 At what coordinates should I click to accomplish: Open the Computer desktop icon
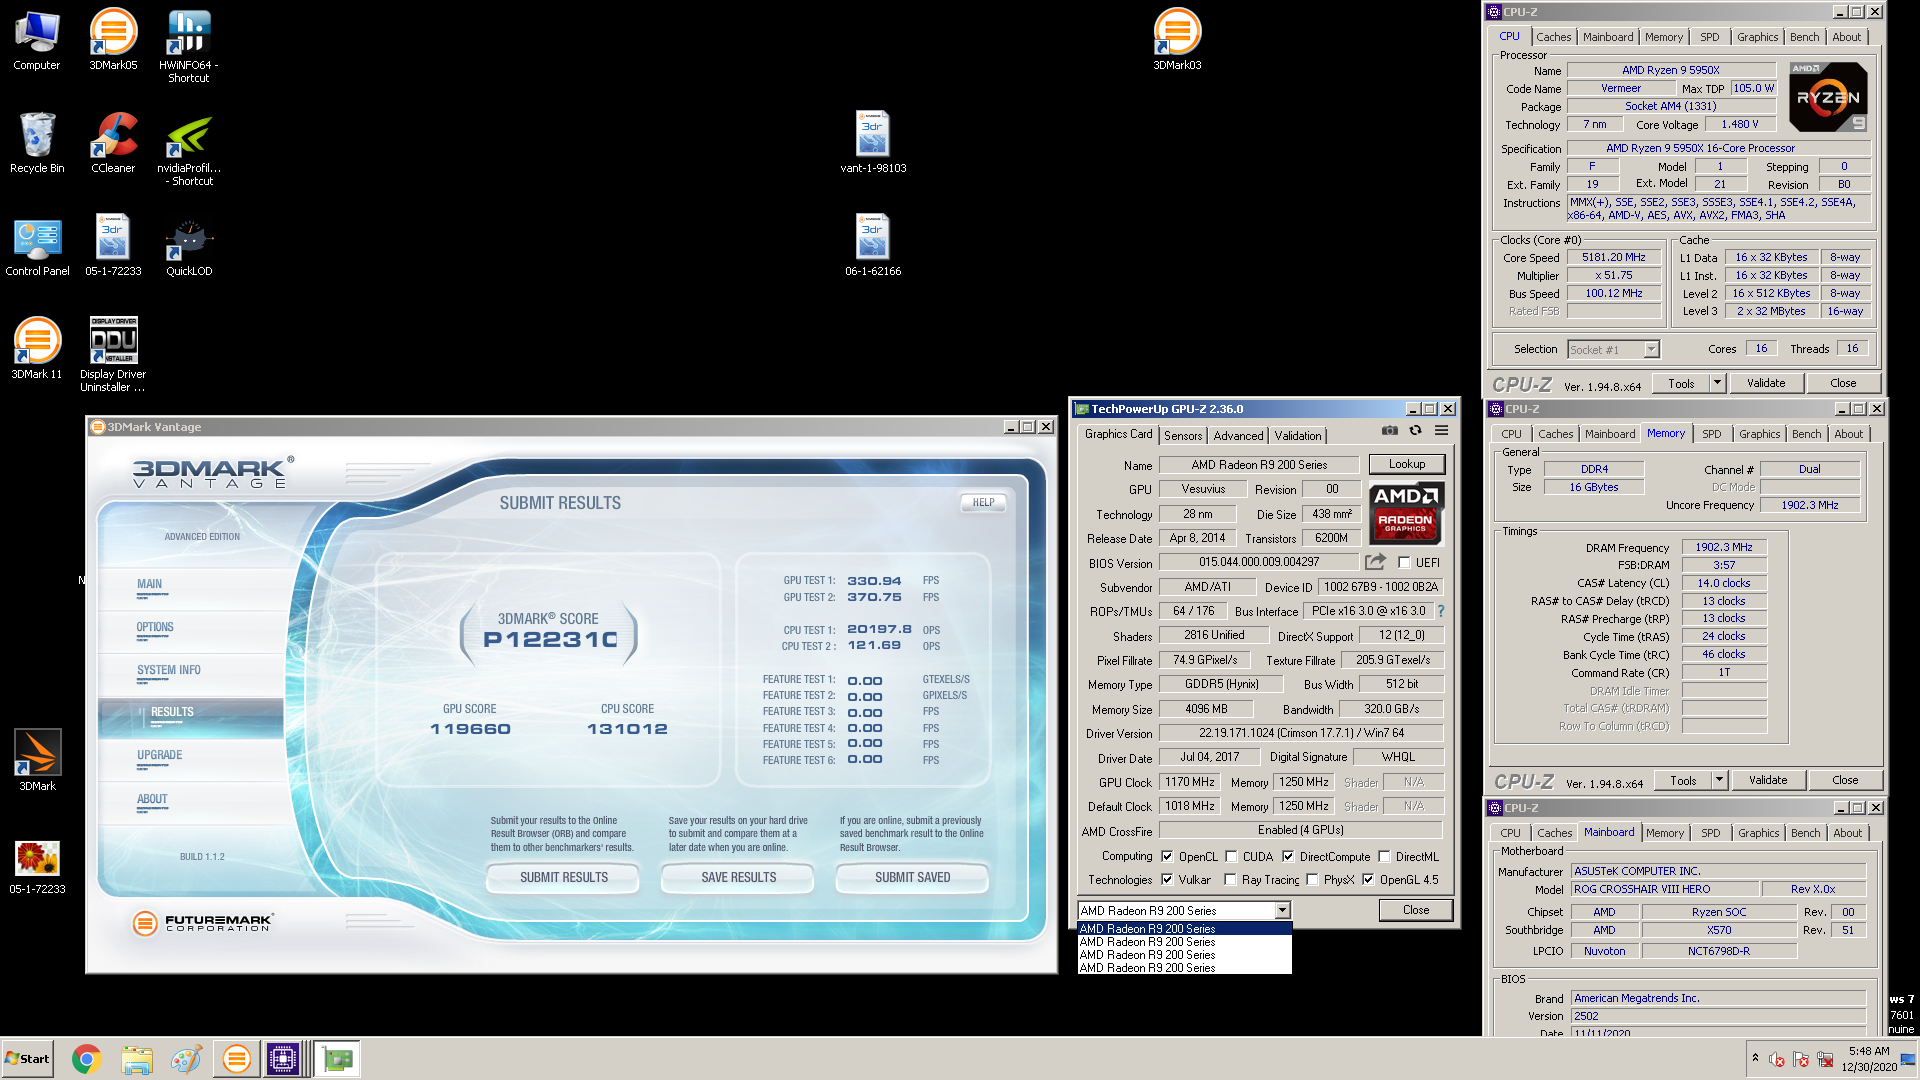(37, 40)
